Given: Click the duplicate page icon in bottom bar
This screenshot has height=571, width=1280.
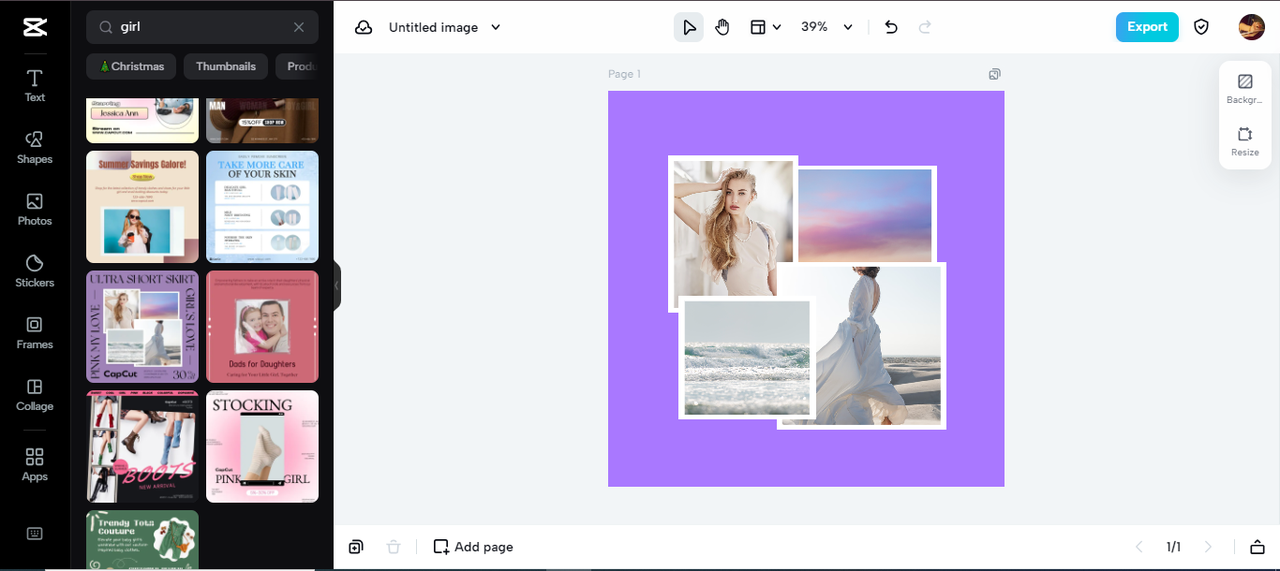Looking at the screenshot, I should click(x=356, y=547).
